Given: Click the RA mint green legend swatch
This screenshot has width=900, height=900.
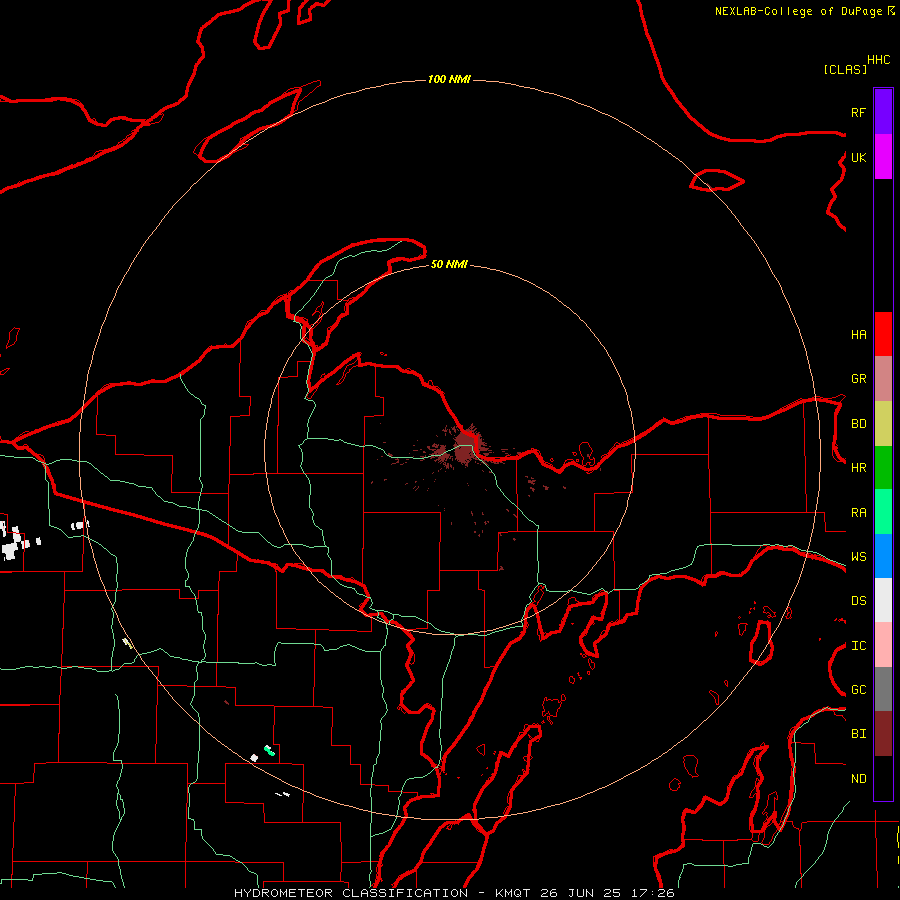Looking at the screenshot, I should click(x=883, y=512).
